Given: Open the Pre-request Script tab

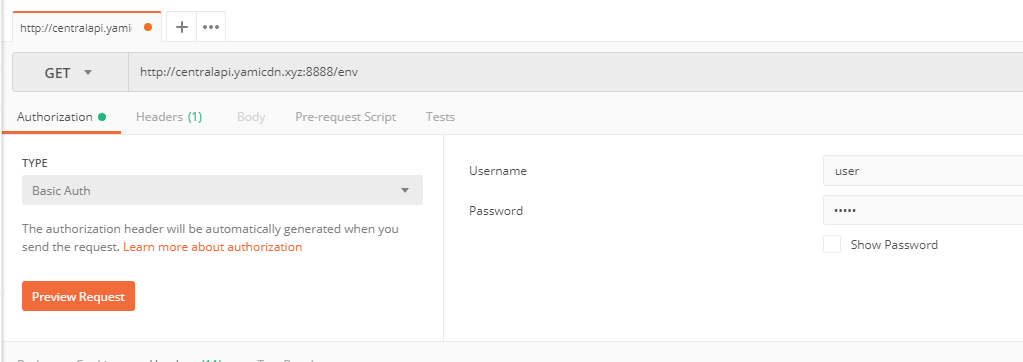Looking at the screenshot, I should click(x=346, y=117).
